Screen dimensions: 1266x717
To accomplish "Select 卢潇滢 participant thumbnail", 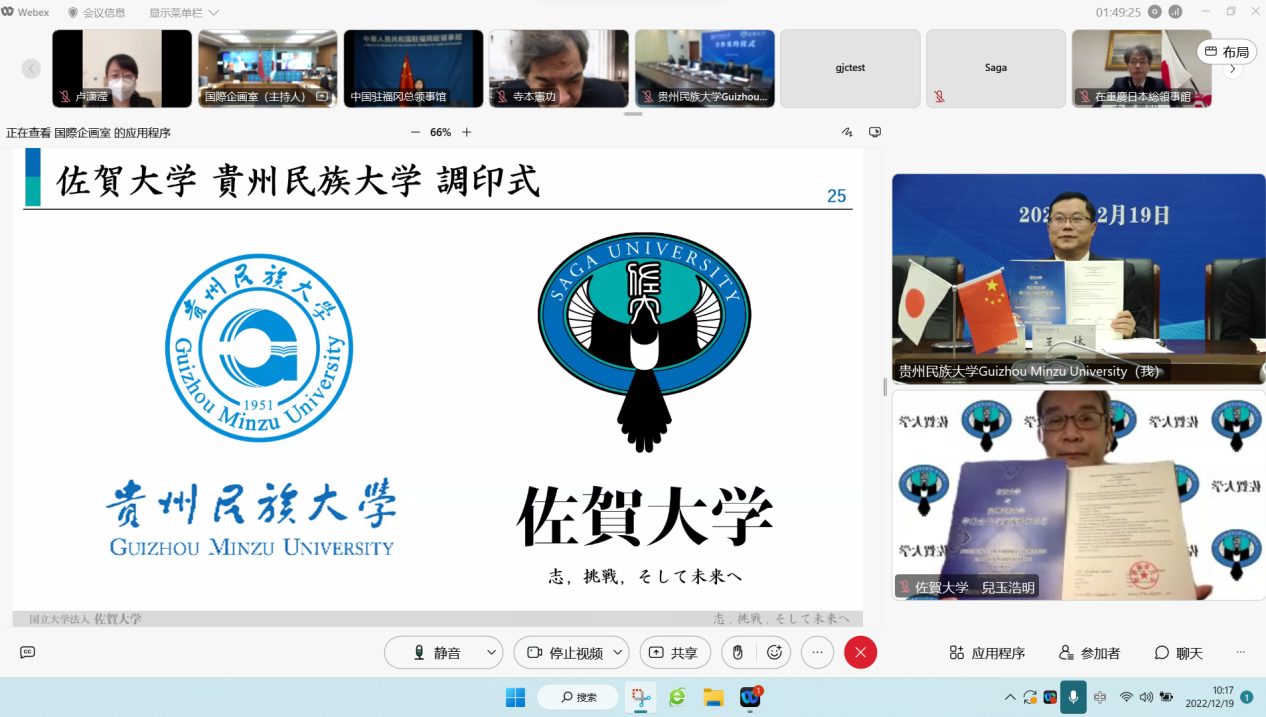I will point(122,69).
